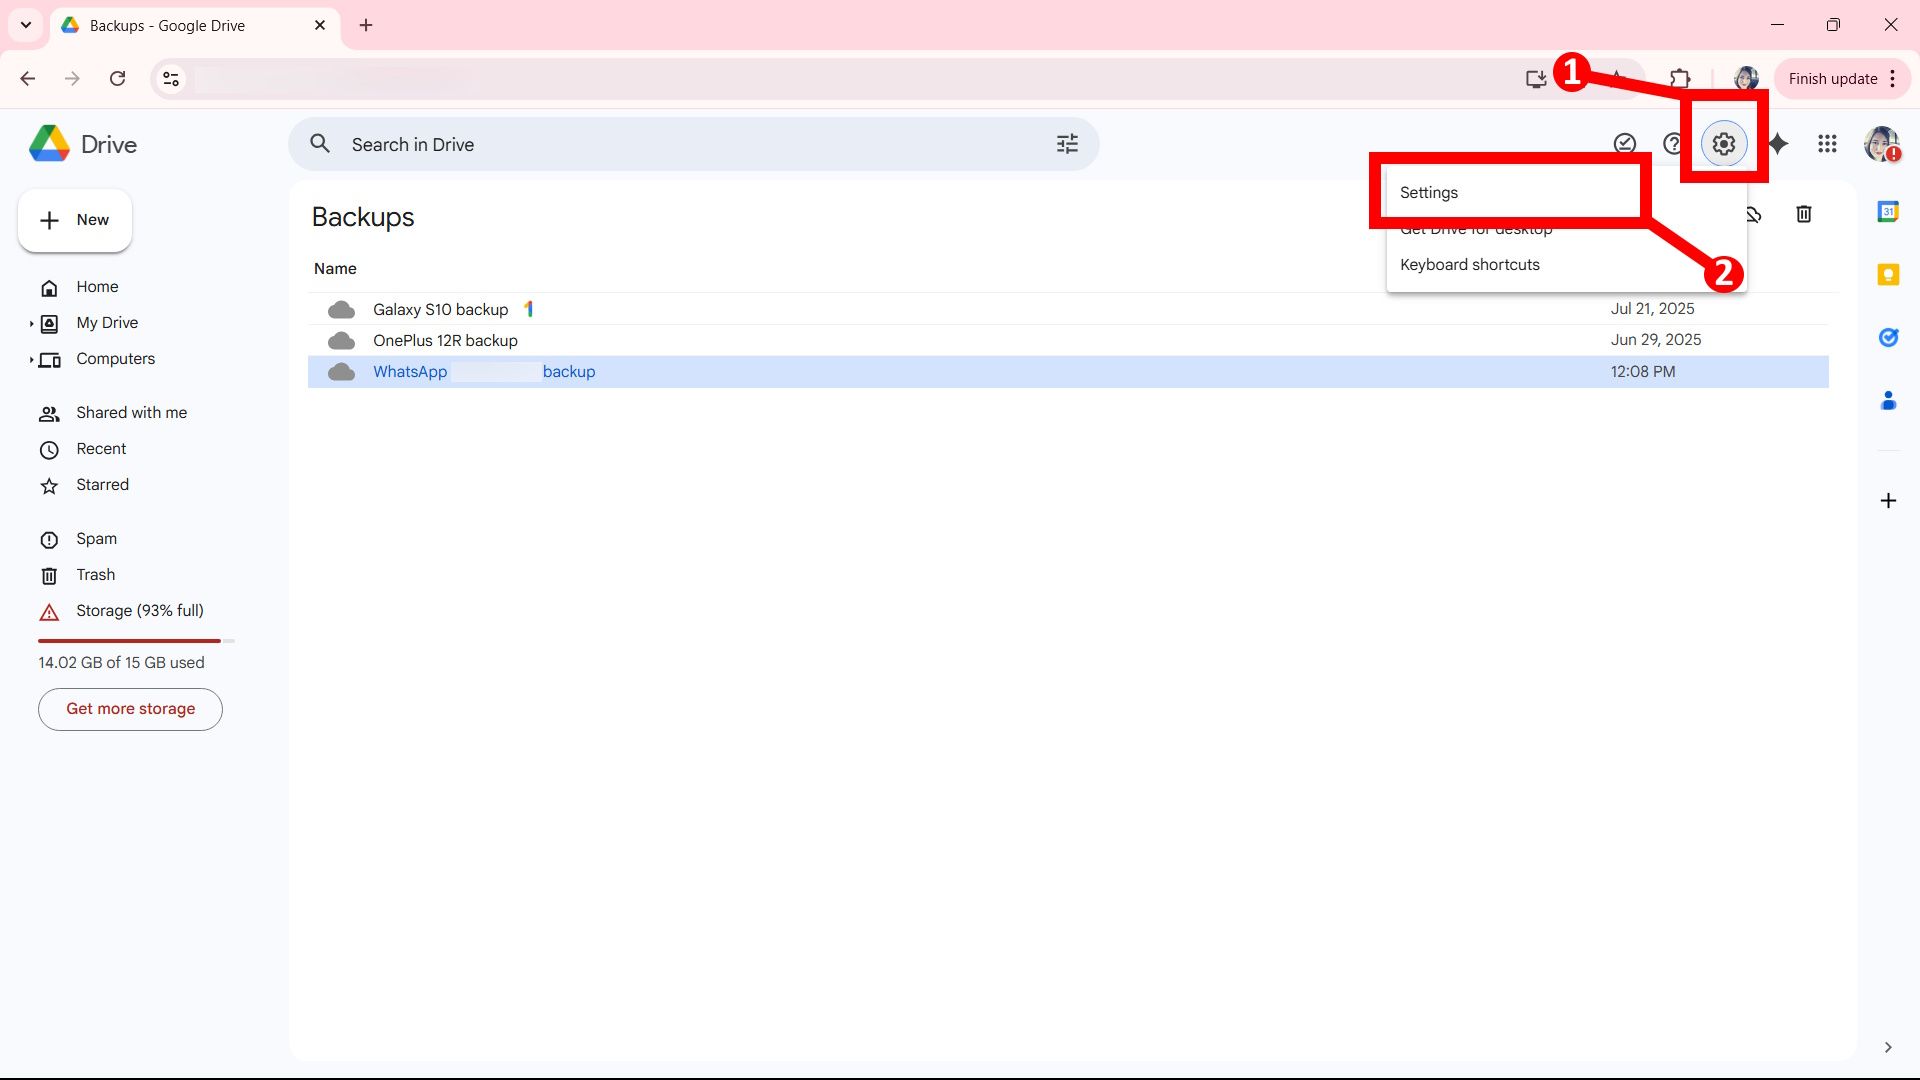Screen dimensions: 1920x1080
Task: Open Gemini sparkle icon in Drive header
Action: tap(1778, 144)
